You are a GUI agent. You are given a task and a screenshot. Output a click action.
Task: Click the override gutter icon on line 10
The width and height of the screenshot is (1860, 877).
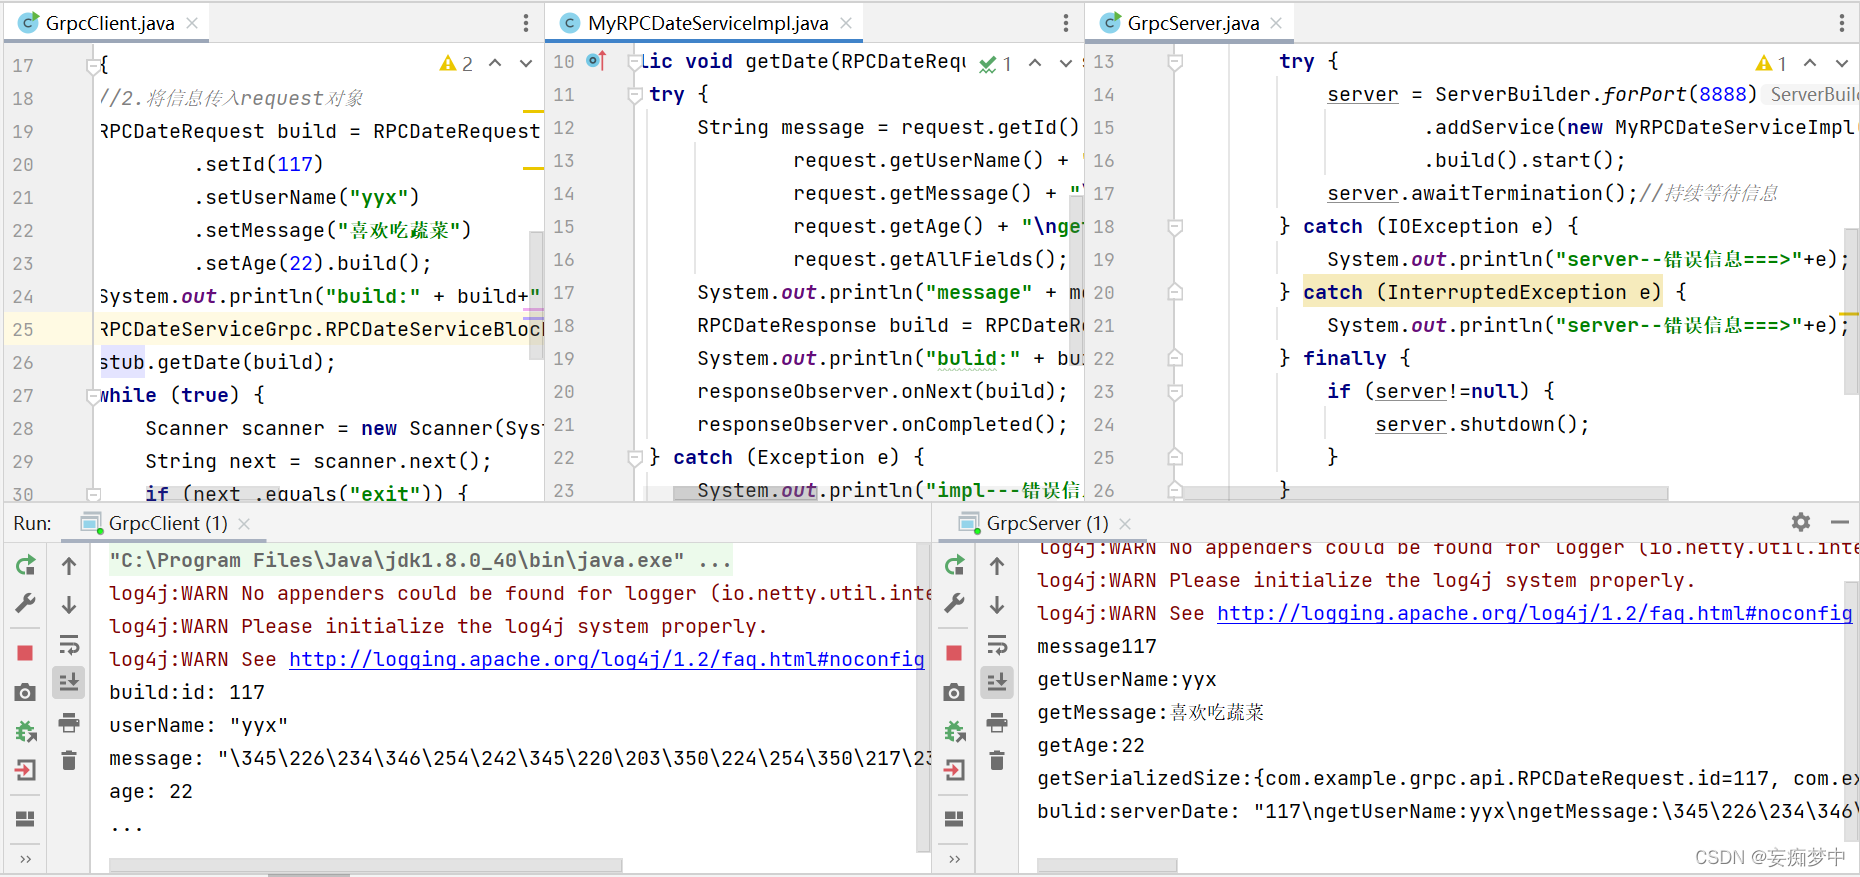(597, 61)
